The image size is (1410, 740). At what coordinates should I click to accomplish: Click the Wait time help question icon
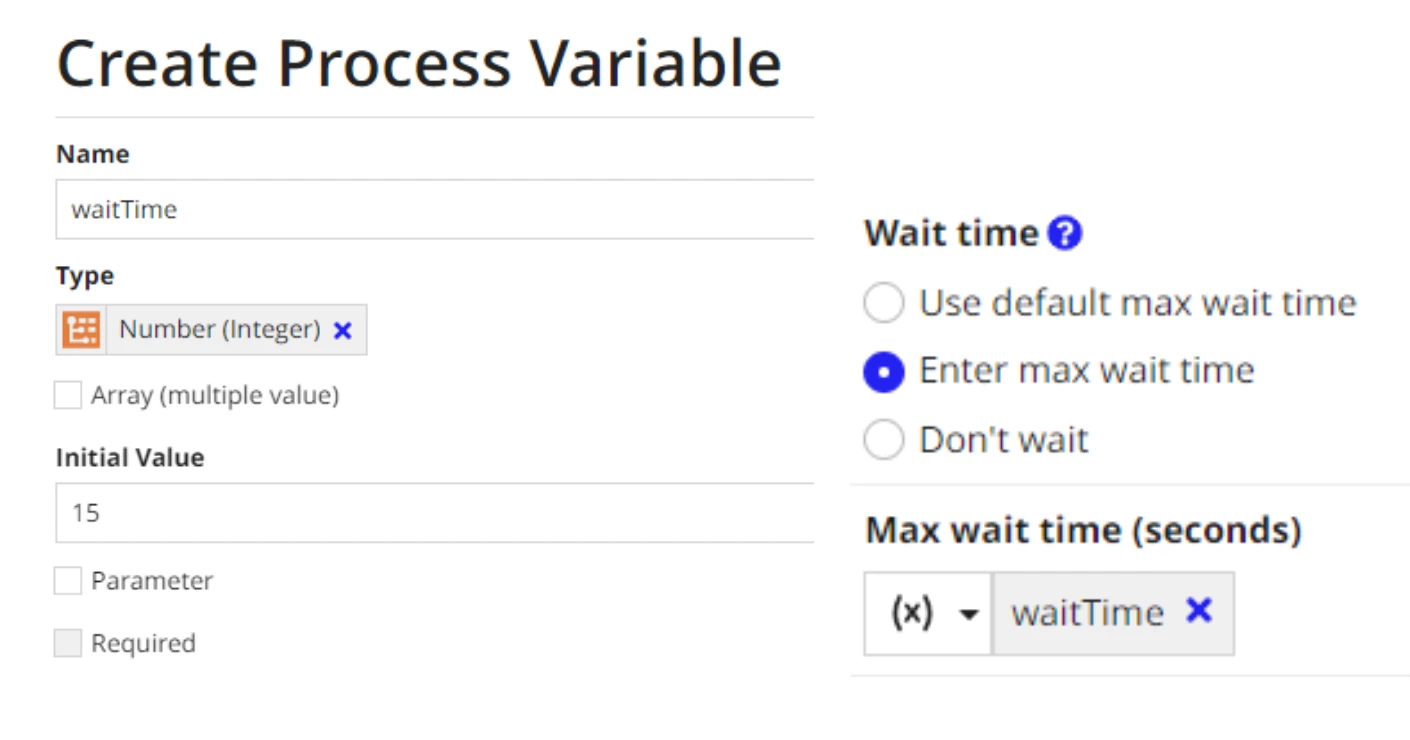point(1065,234)
